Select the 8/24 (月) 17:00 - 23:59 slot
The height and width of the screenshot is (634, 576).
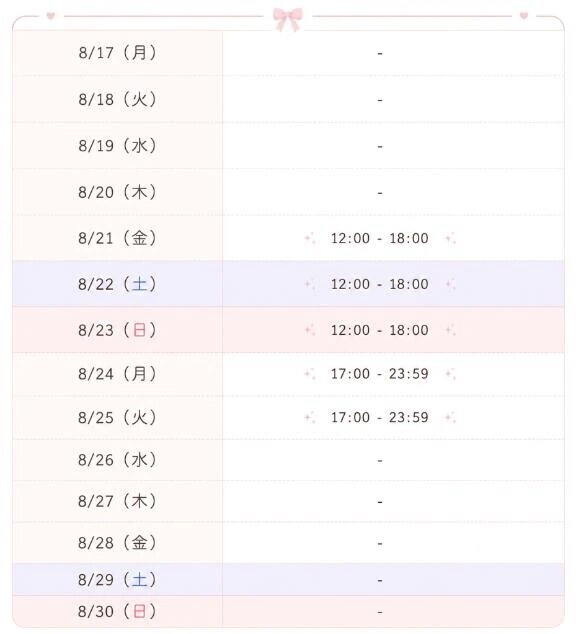(x=380, y=374)
